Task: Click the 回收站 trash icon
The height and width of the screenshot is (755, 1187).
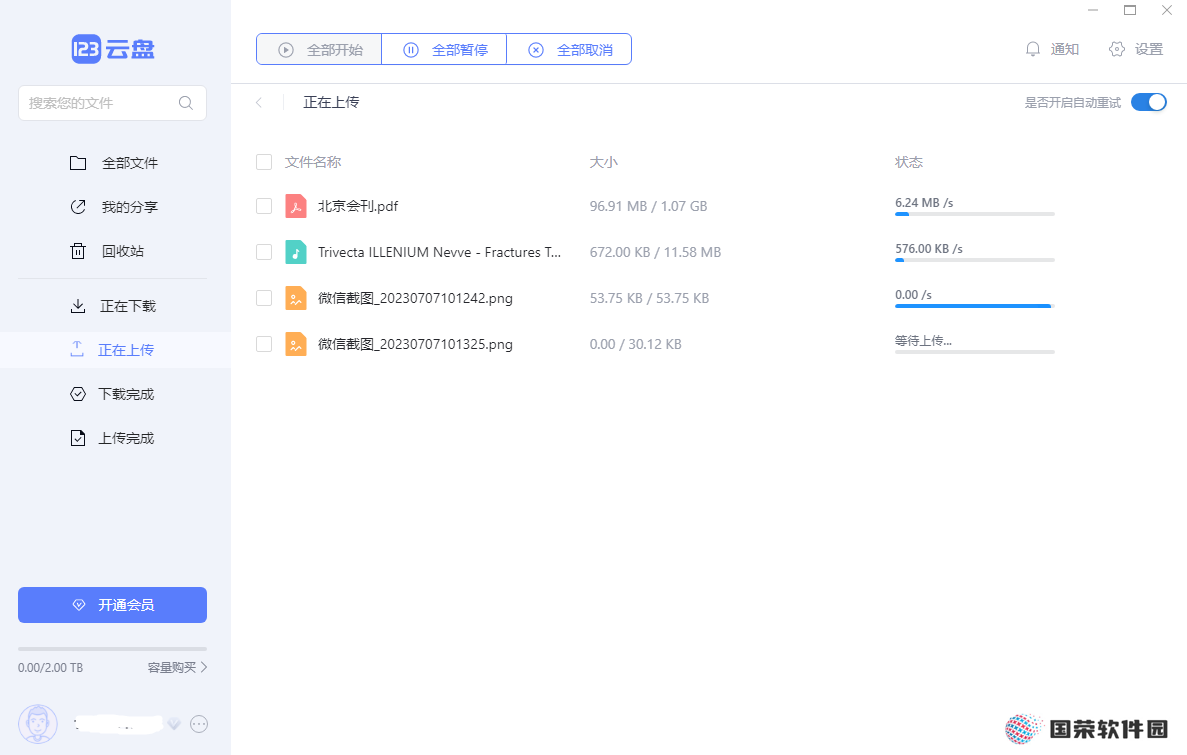Action: click(78, 251)
